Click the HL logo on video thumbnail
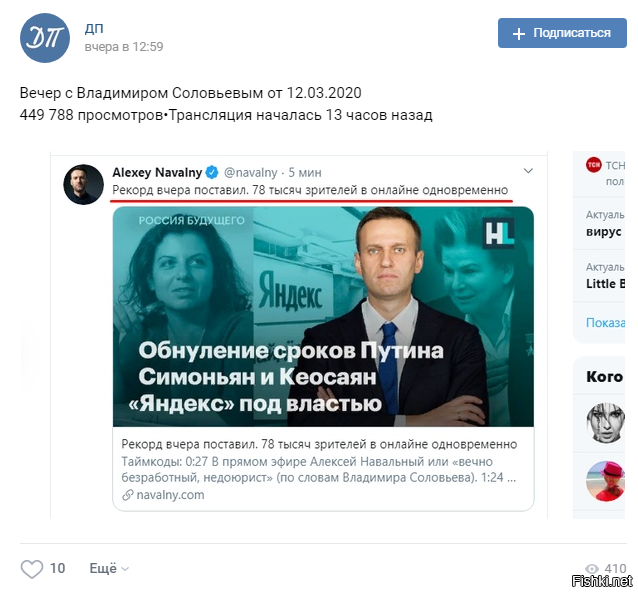The image size is (638, 593). (x=498, y=234)
